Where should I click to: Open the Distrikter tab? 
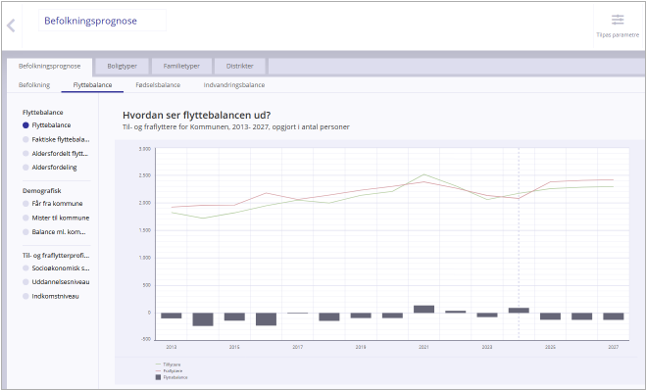point(240,66)
